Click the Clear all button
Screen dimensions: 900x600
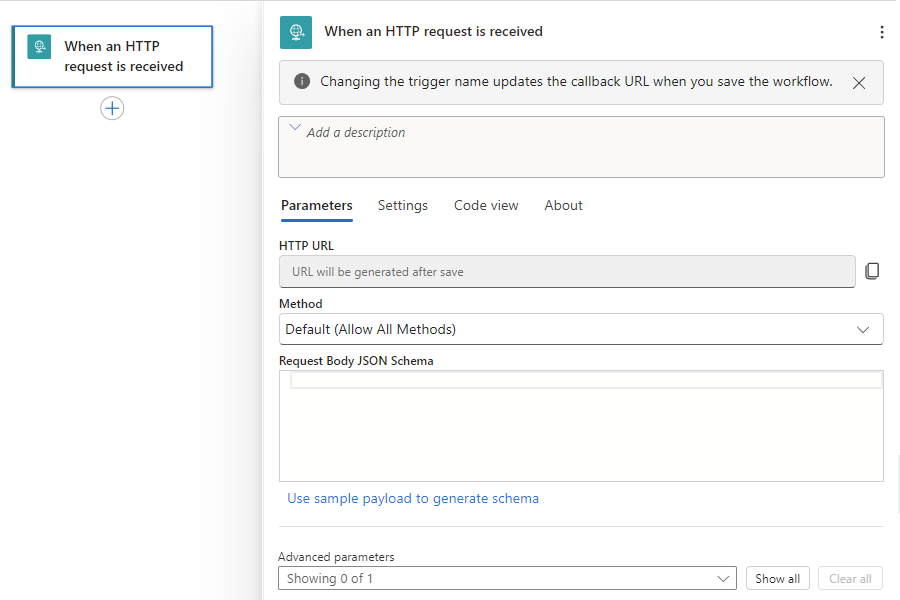pyautogui.click(x=850, y=578)
